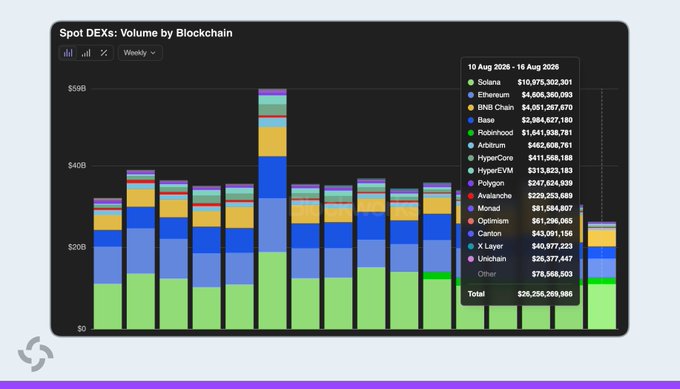Click the tooltip date range 10 Aug – 16 Aug

pos(513,67)
